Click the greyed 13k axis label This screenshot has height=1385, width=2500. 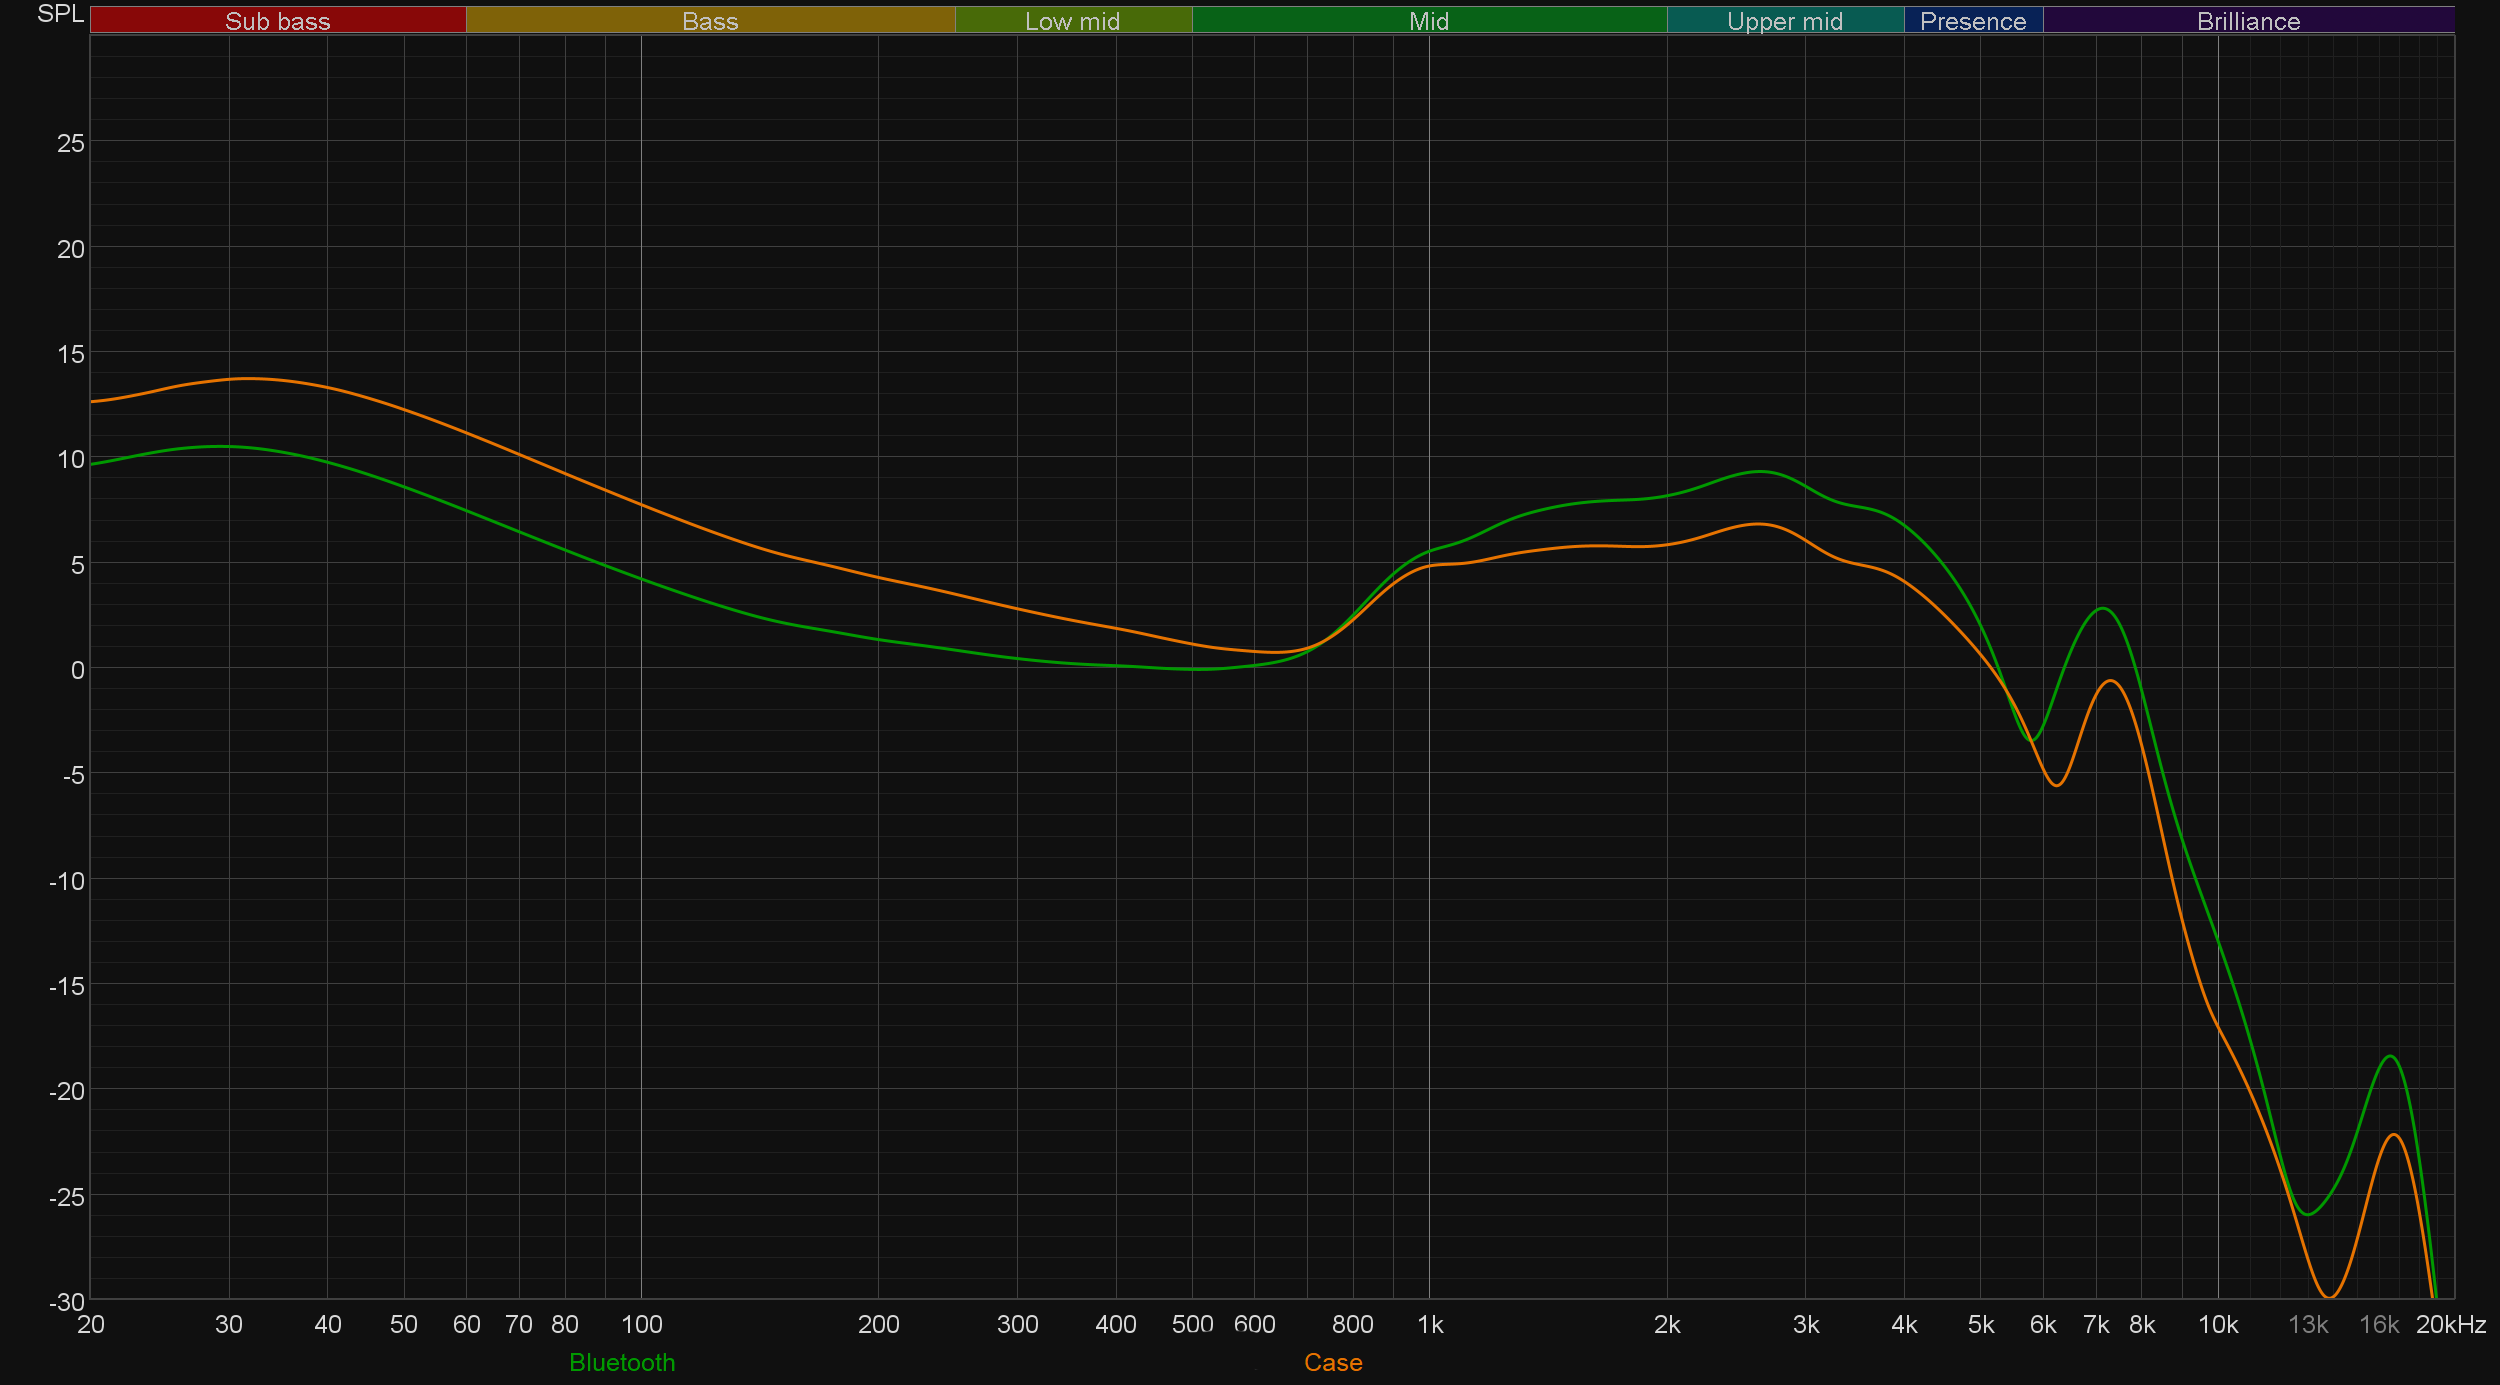pos(2308,1324)
